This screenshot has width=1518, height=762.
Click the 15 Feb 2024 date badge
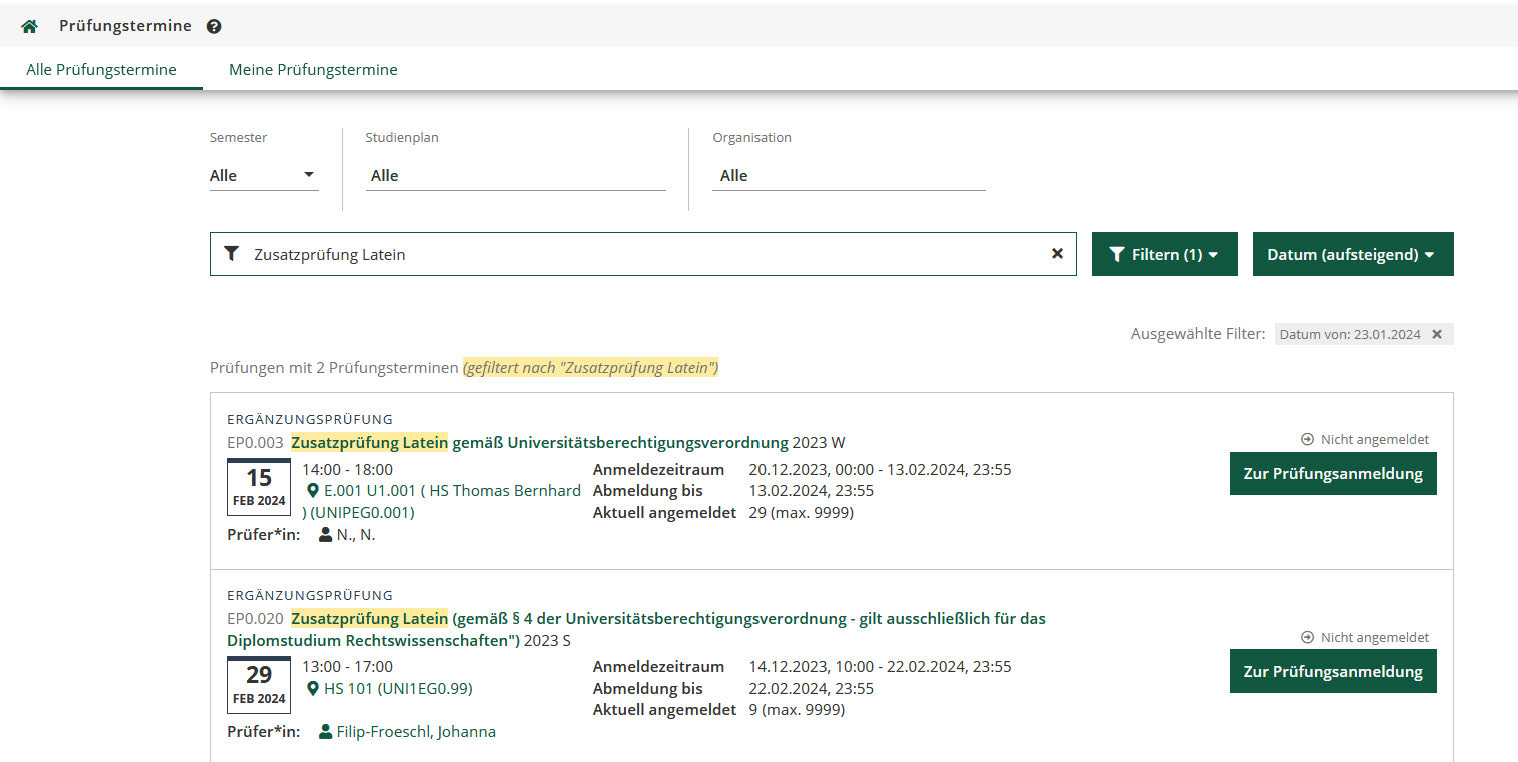(x=259, y=487)
